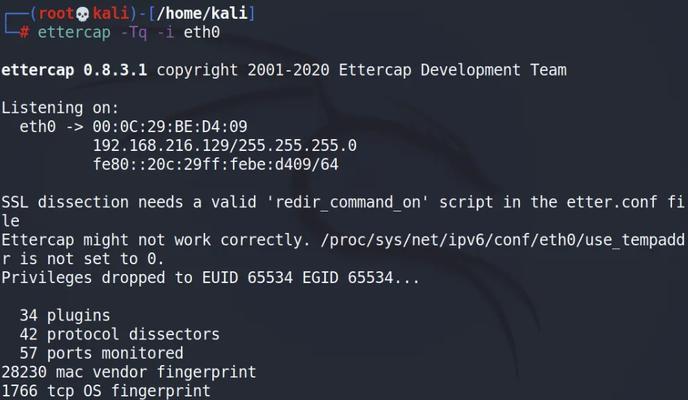
Task: Click the 1766 tcp OS fingerprint line
Action: (106, 391)
